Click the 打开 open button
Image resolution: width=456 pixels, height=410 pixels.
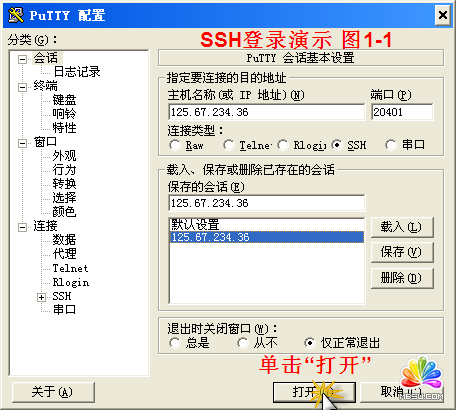(314, 392)
